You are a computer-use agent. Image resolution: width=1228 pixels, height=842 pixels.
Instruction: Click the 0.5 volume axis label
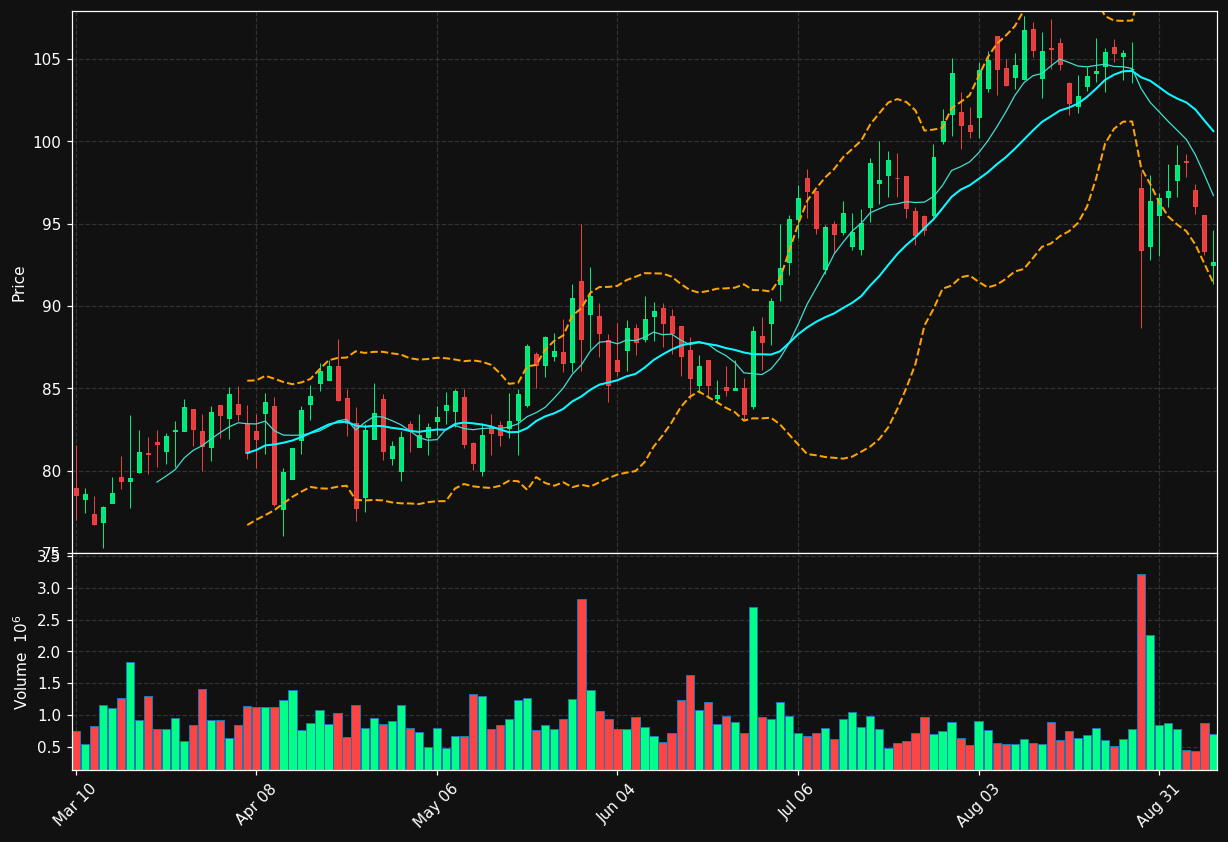pos(49,748)
